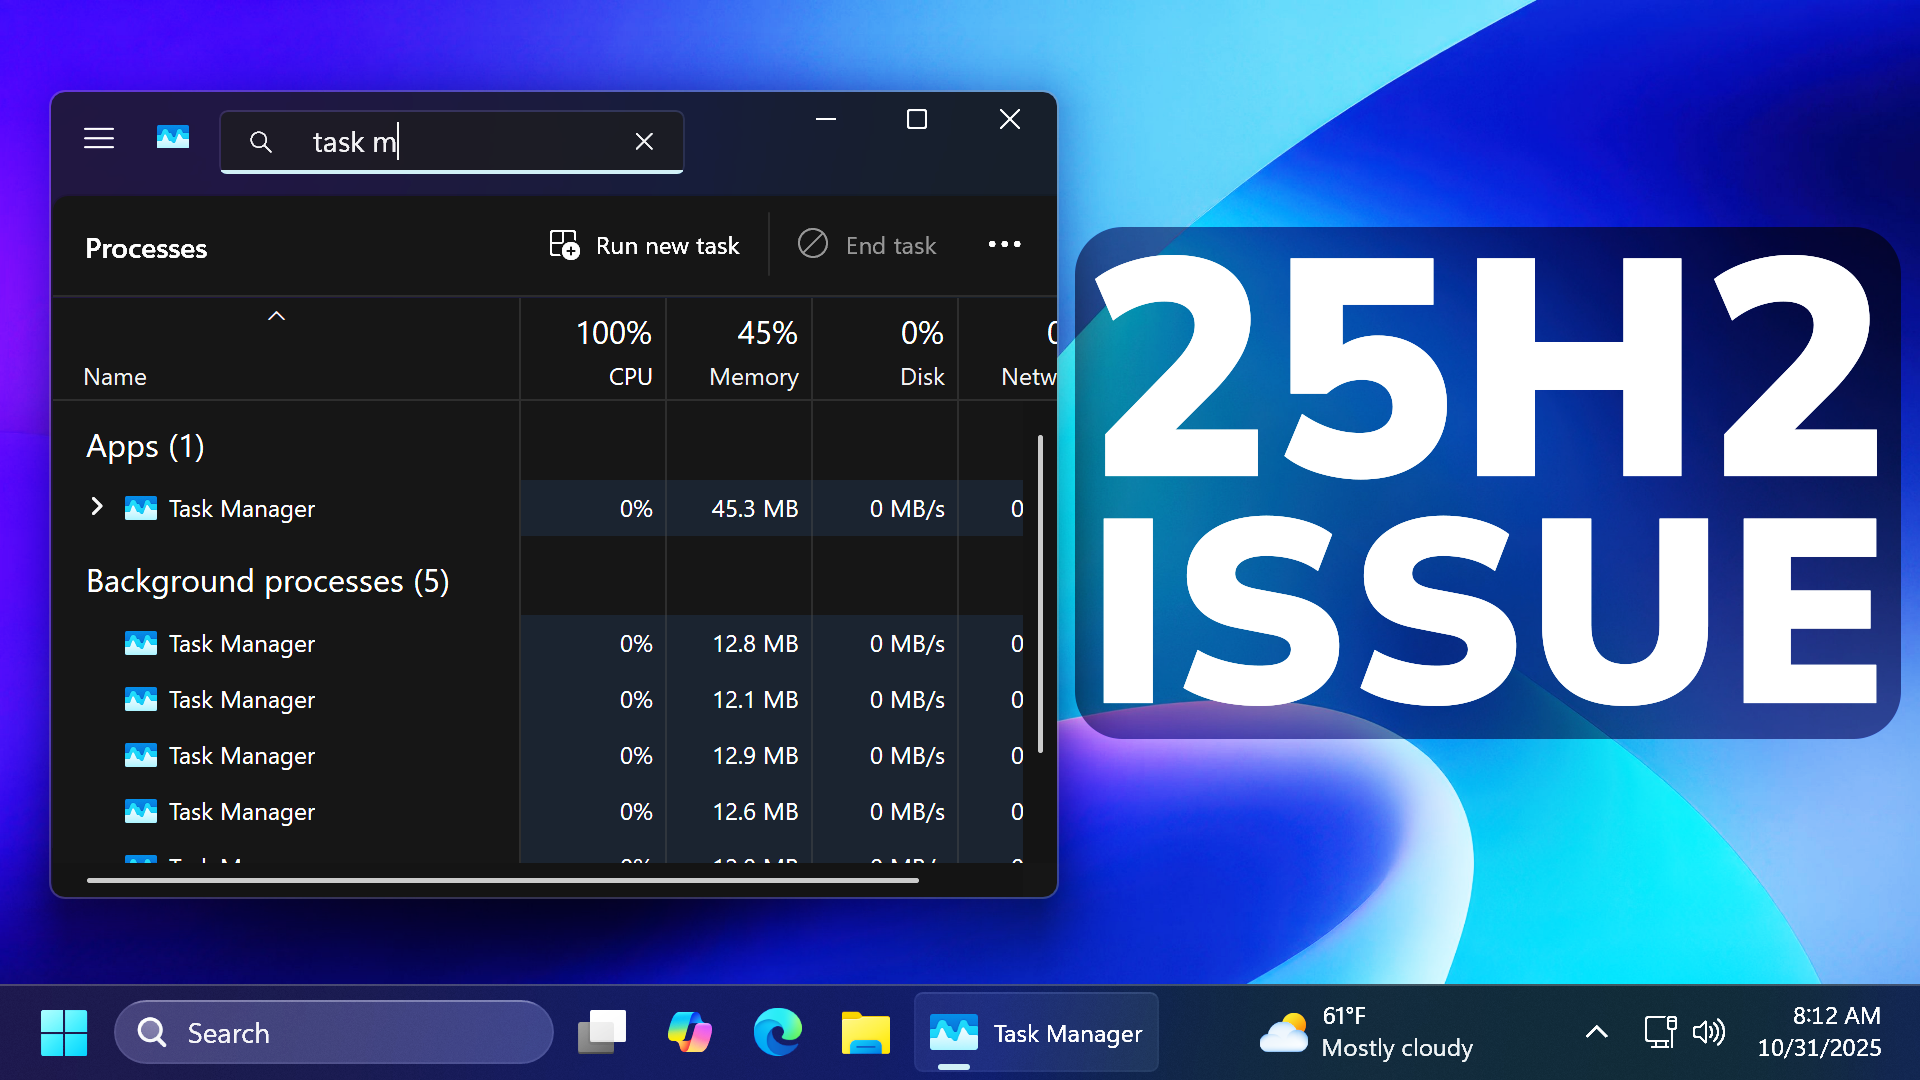Open Copilot from the taskbar
1920x1080 pixels.
tap(690, 1032)
